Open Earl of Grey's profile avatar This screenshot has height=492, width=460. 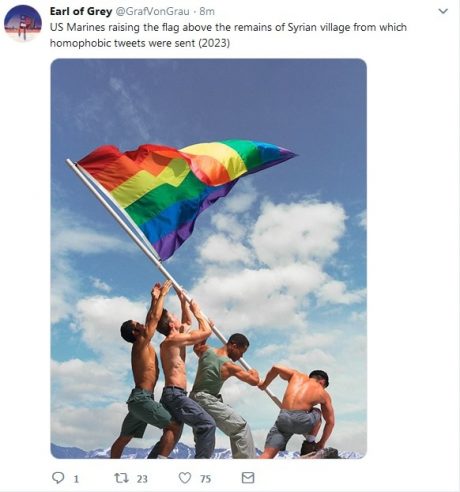23,23
